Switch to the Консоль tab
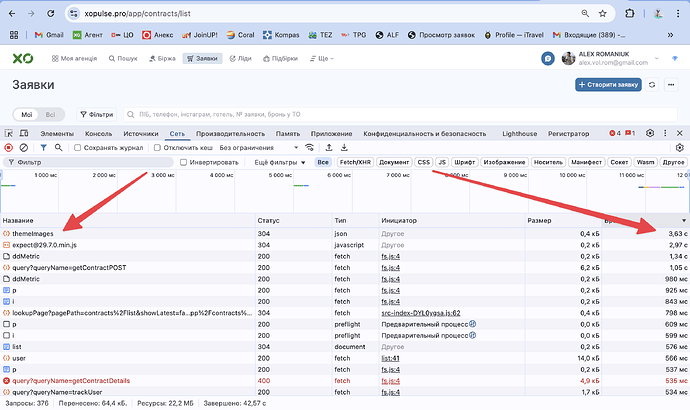 (x=99, y=134)
